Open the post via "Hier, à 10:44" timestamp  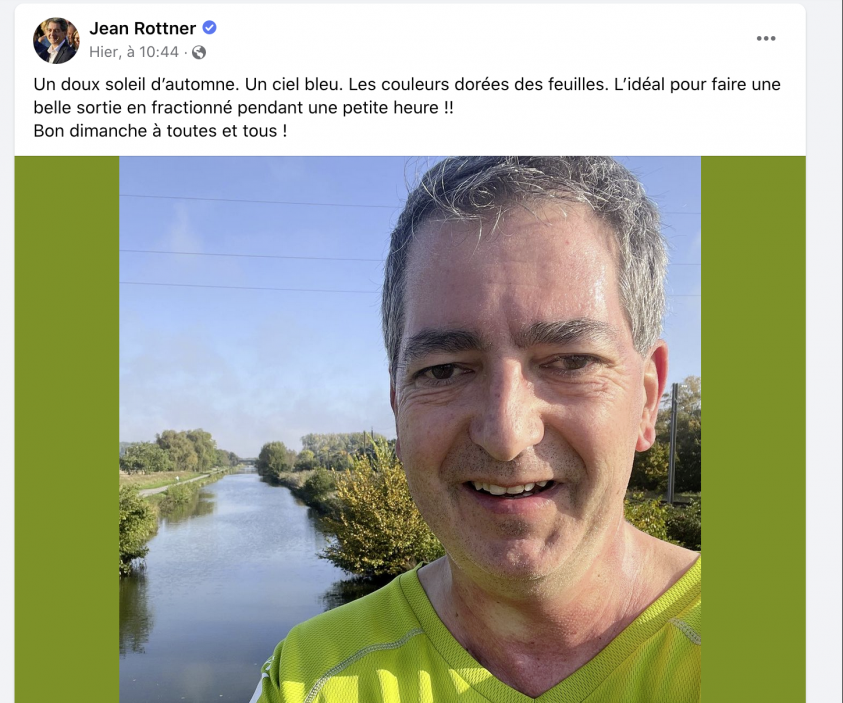pos(134,52)
